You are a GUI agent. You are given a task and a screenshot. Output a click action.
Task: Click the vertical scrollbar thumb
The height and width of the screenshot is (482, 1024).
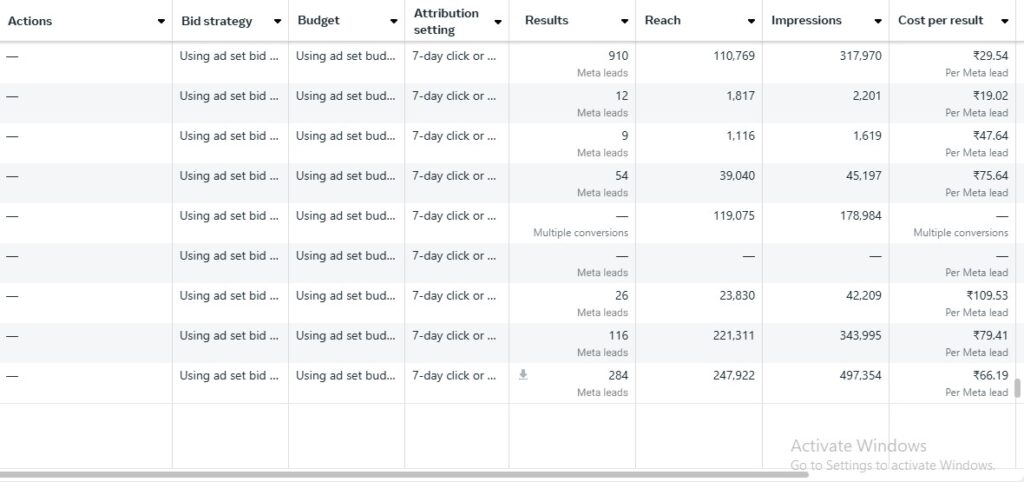[1018, 388]
